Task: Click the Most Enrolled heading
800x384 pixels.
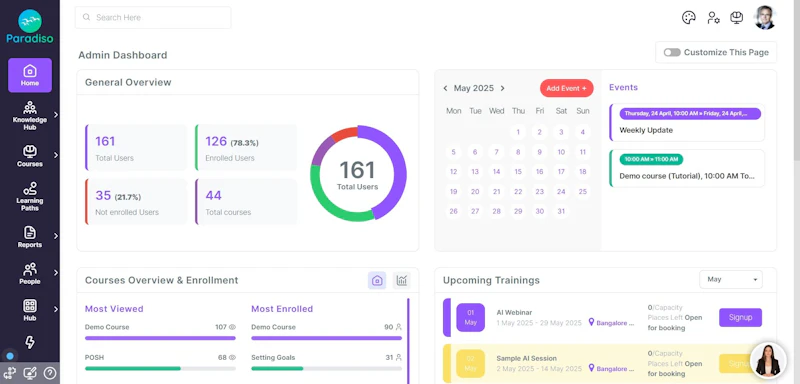Action: [282, 309]
